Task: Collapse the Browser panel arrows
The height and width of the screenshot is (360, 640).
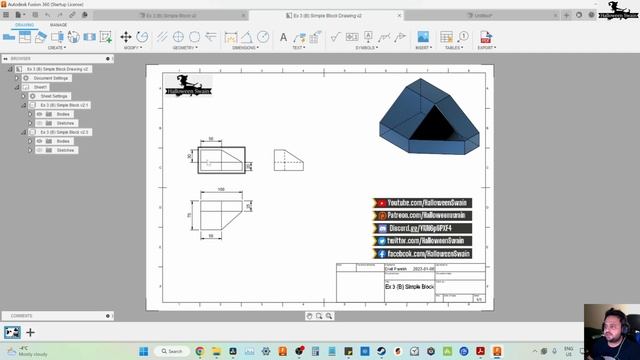Action: 5,59
